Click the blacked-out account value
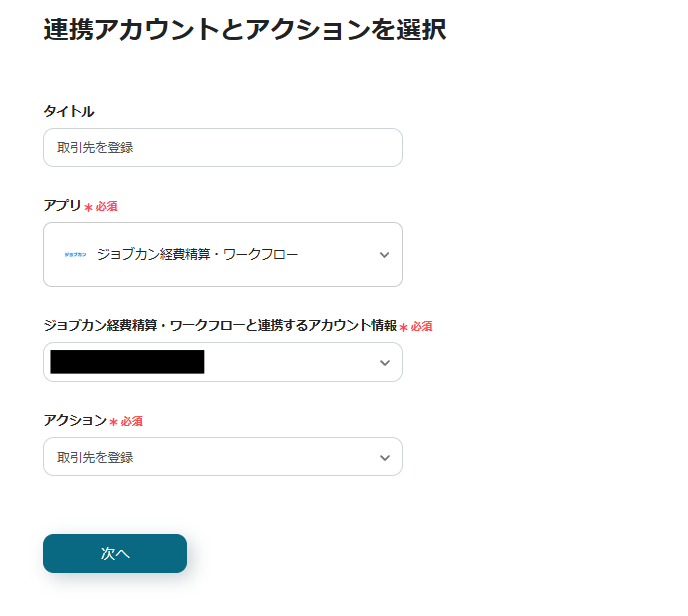The image size is (688, 616). click(127, 362)
